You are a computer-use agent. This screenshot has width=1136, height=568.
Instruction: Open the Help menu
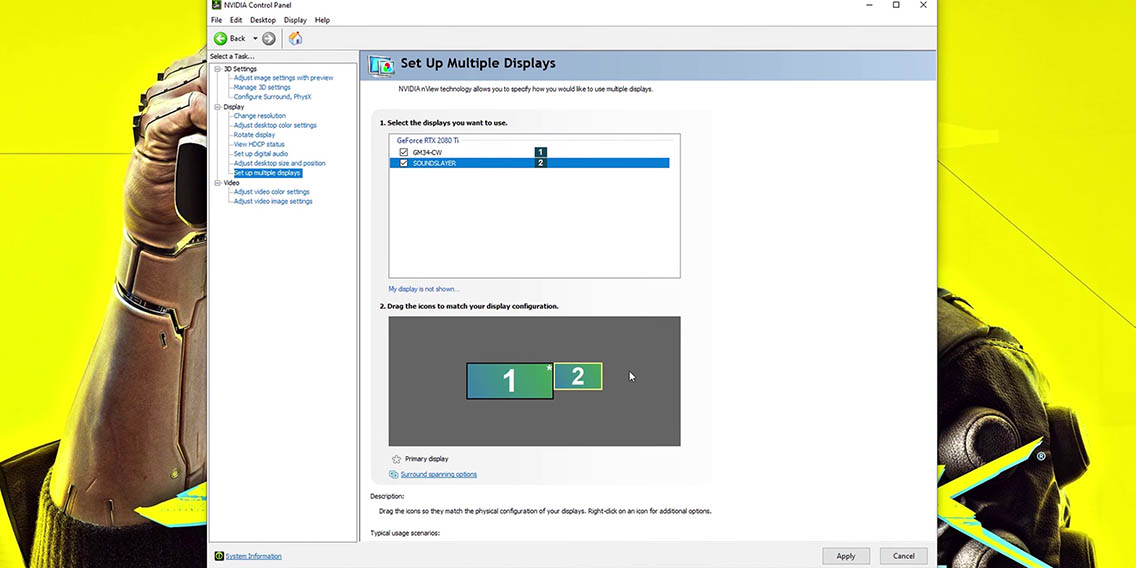point(322,20)
